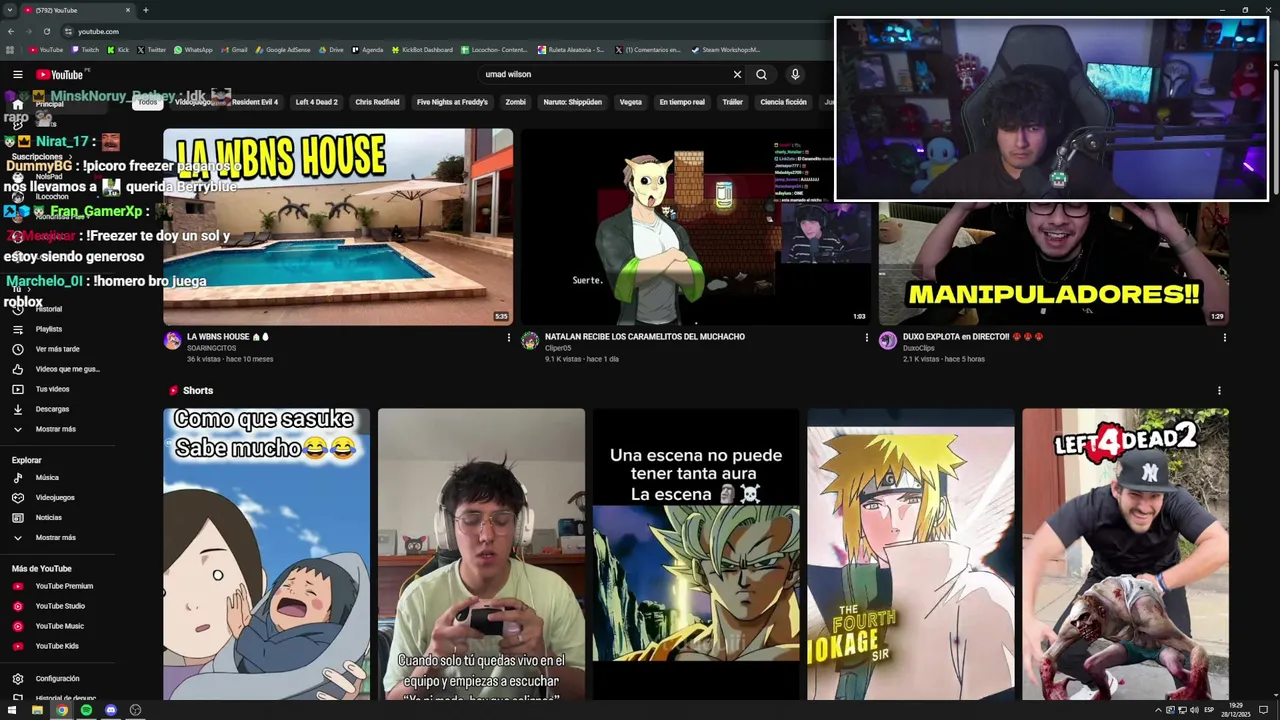The height and width of the screenshot is (720, 1280).
Task: Select the Tráiler chip
Action: click(732, 102)
